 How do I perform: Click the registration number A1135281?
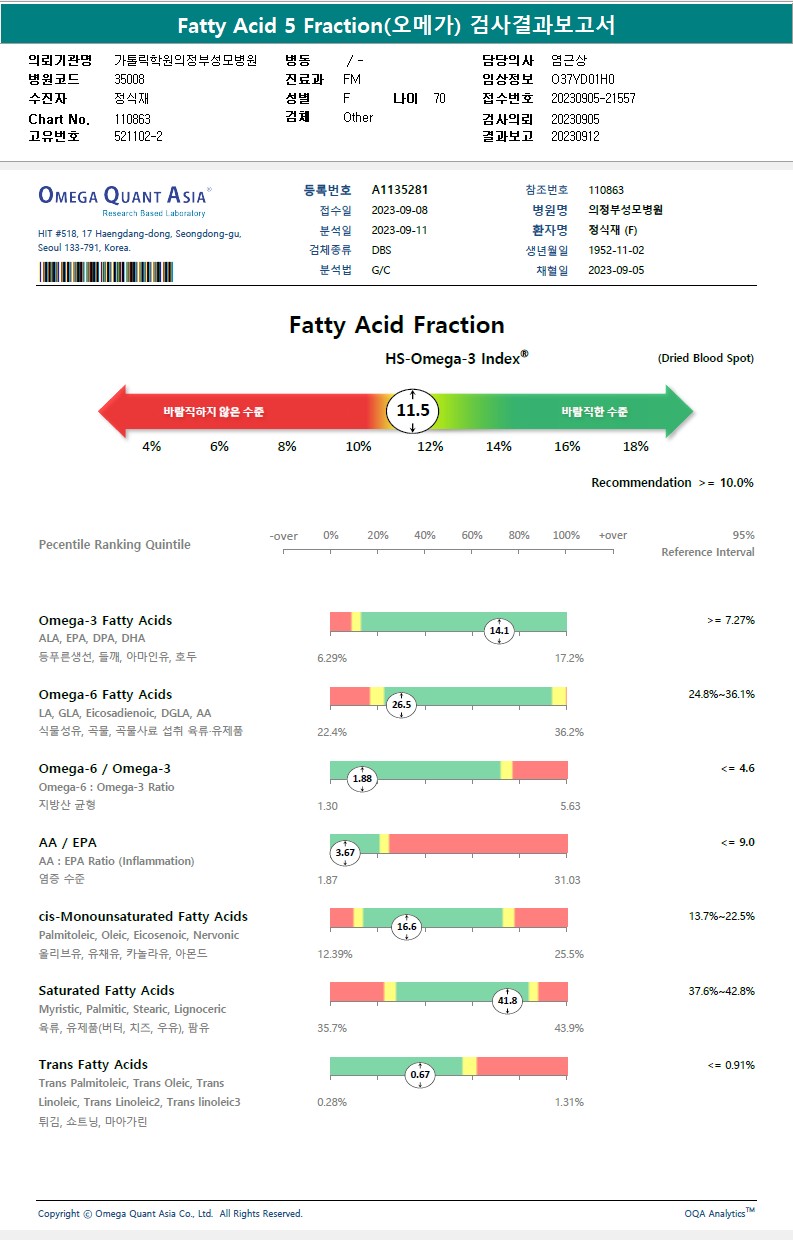[399, 189]
